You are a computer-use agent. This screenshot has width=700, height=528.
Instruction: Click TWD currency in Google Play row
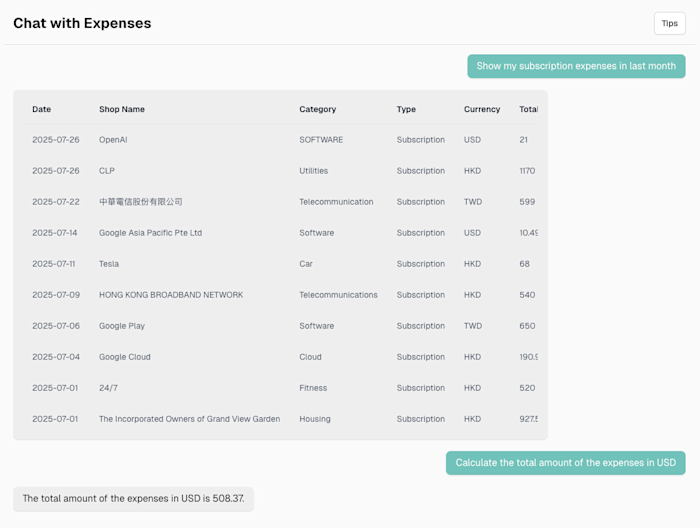473,326
